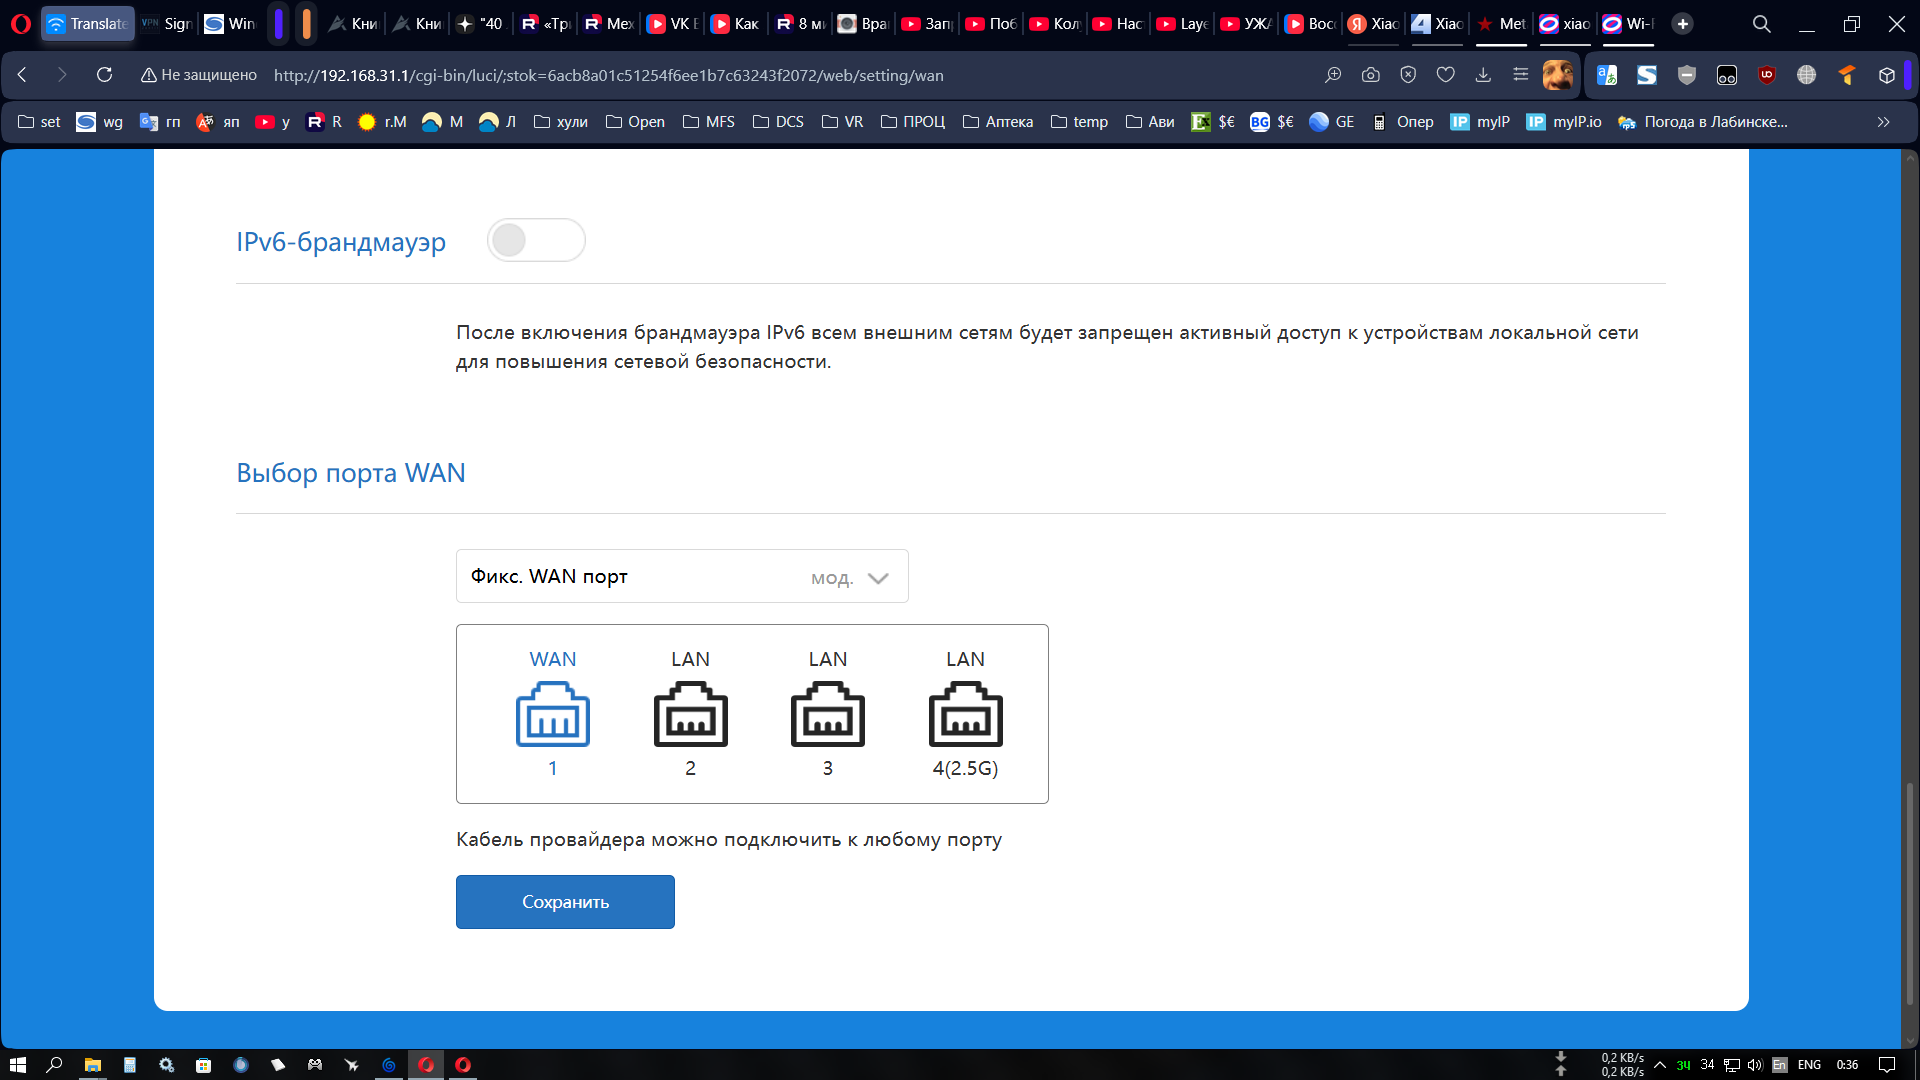The width and height of the screenshot is (1920, 1080).
Task: Open the Opera menu logo
Action: (21, 24)
